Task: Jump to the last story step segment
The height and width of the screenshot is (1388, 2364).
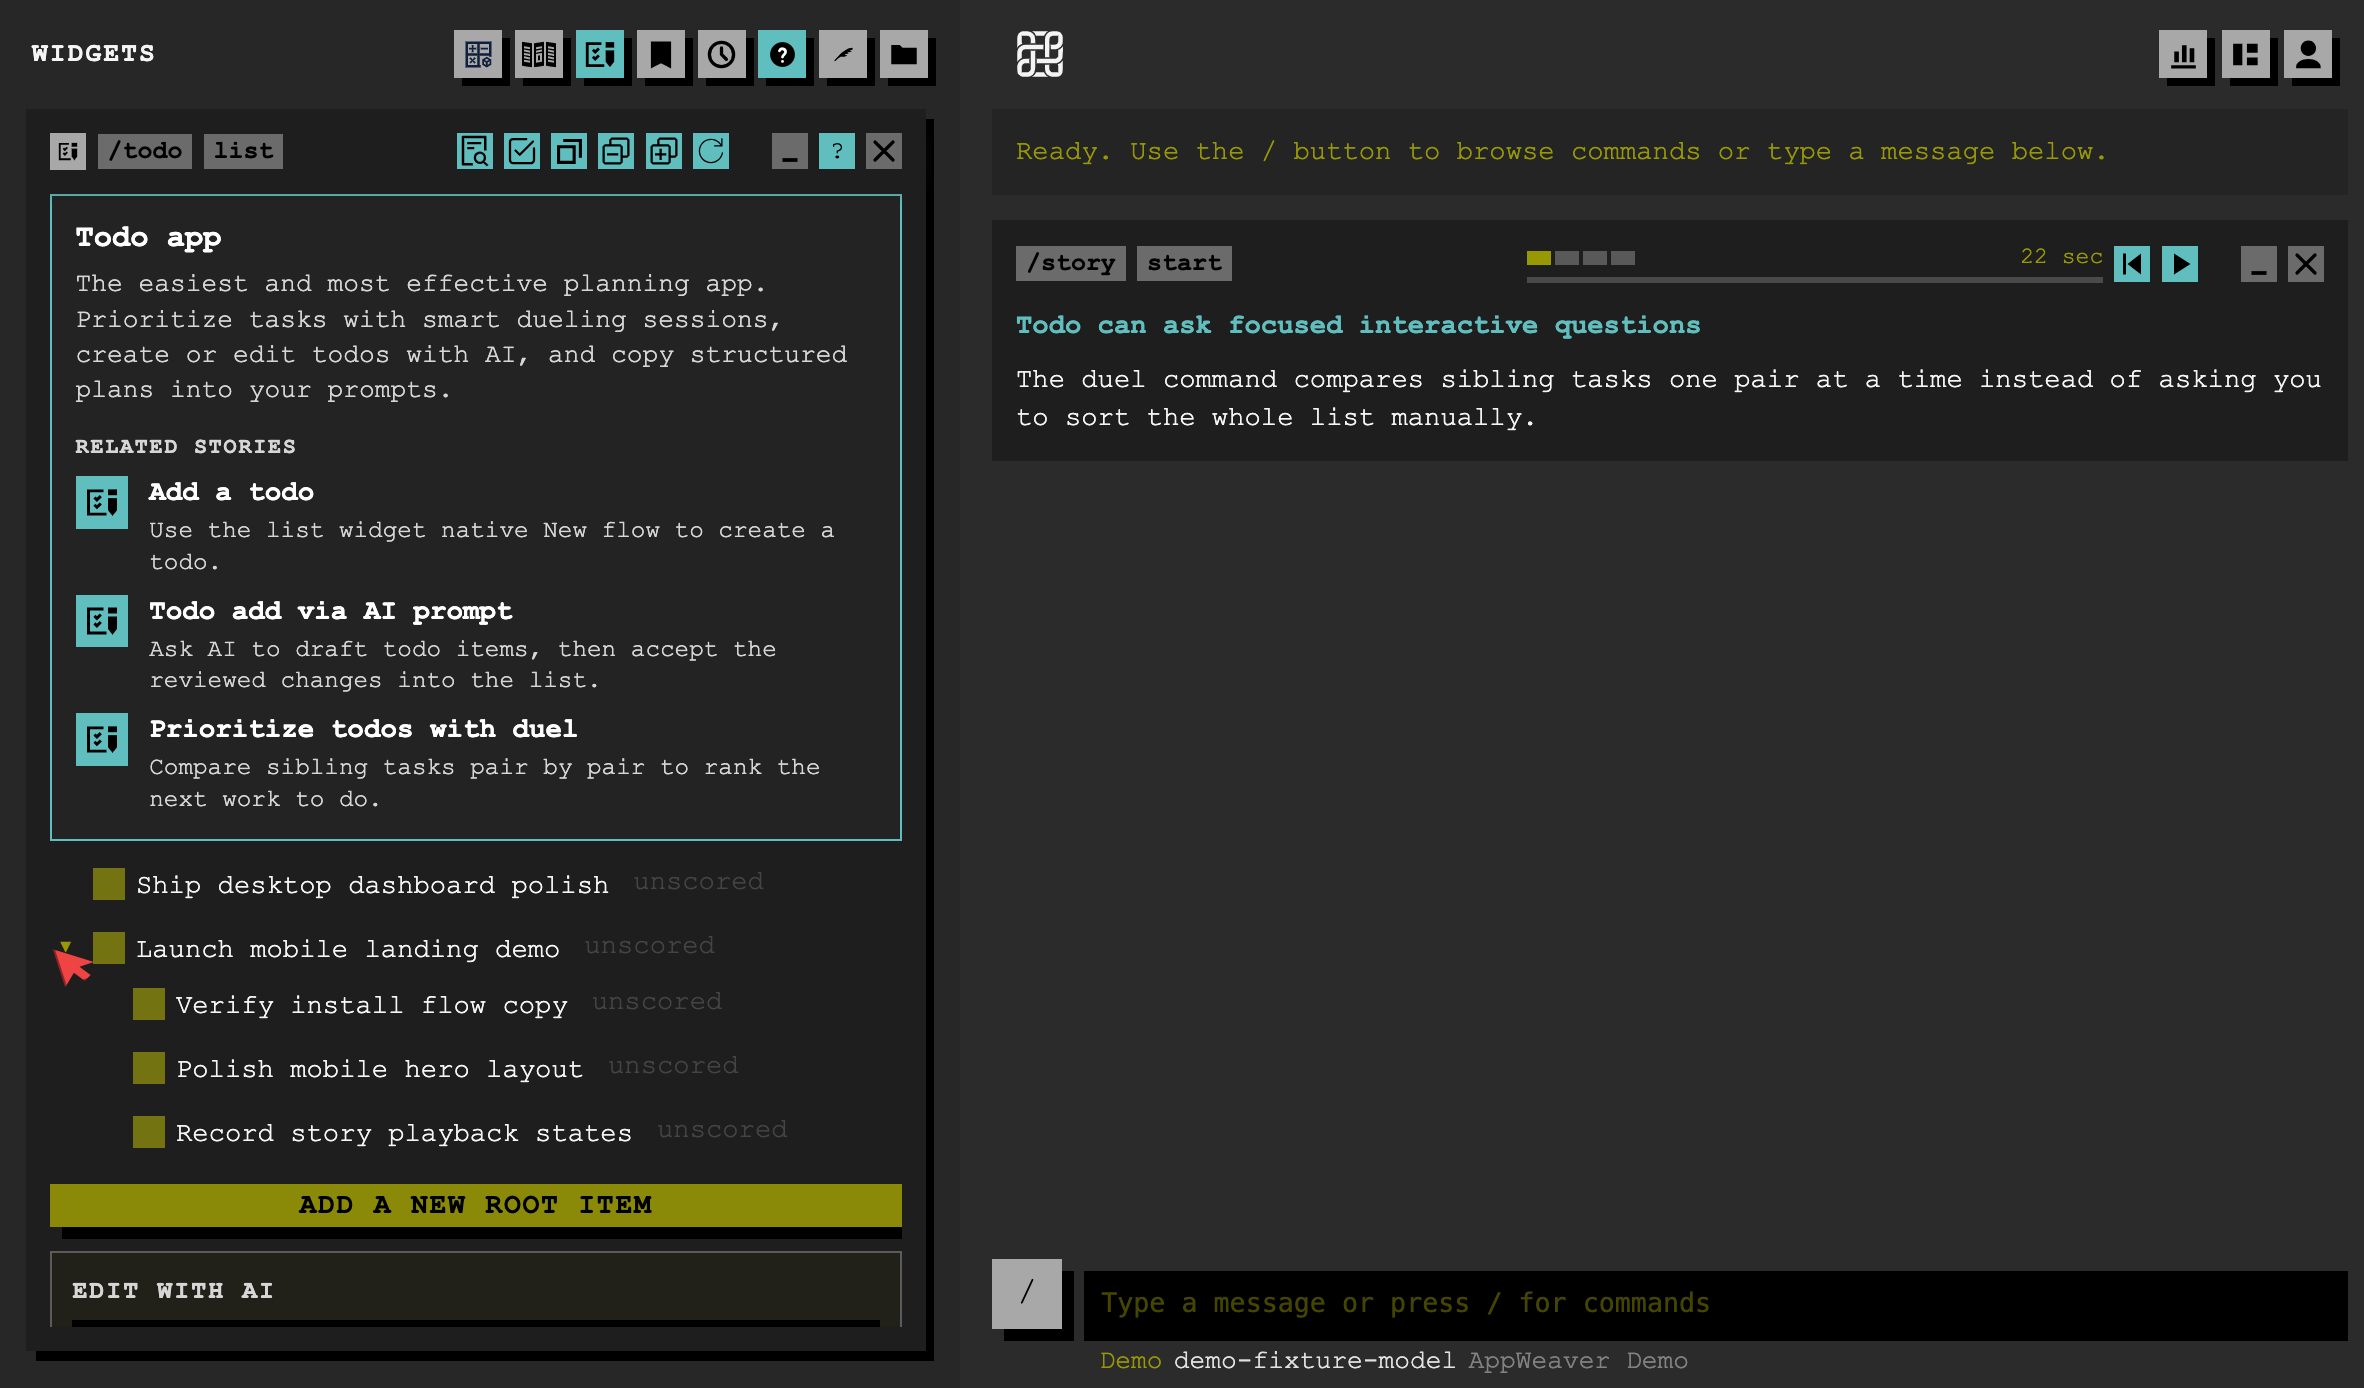Action: (1623, 258)
